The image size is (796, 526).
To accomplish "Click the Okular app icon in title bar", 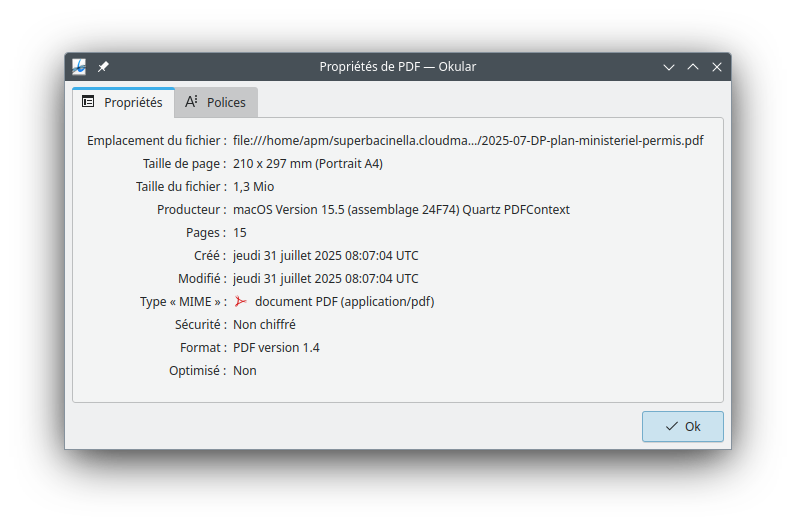I will (80, 67).
